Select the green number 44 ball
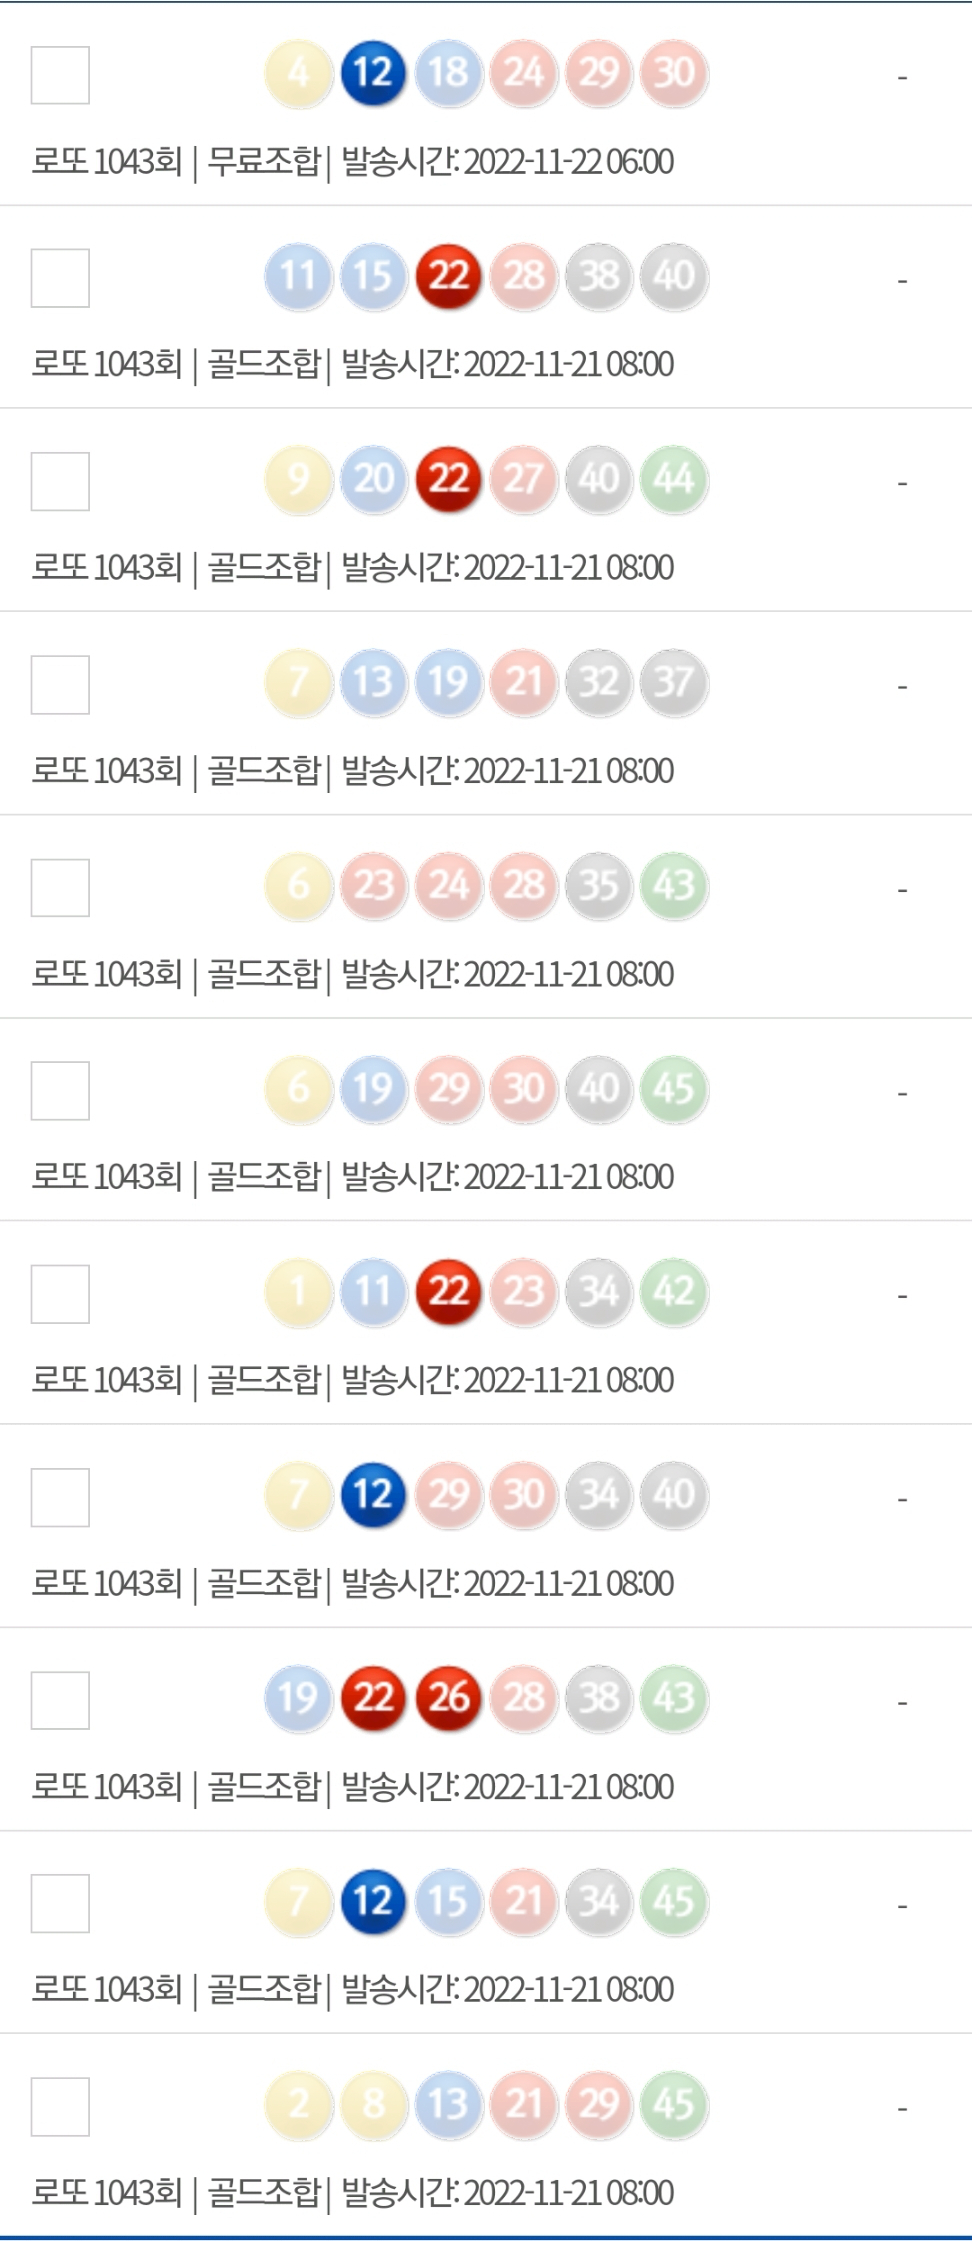 674,479
